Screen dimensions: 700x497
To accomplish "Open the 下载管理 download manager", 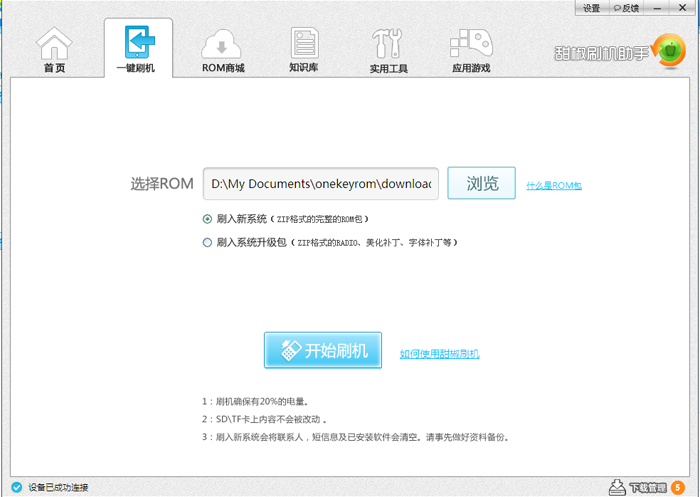I will 648,487.
